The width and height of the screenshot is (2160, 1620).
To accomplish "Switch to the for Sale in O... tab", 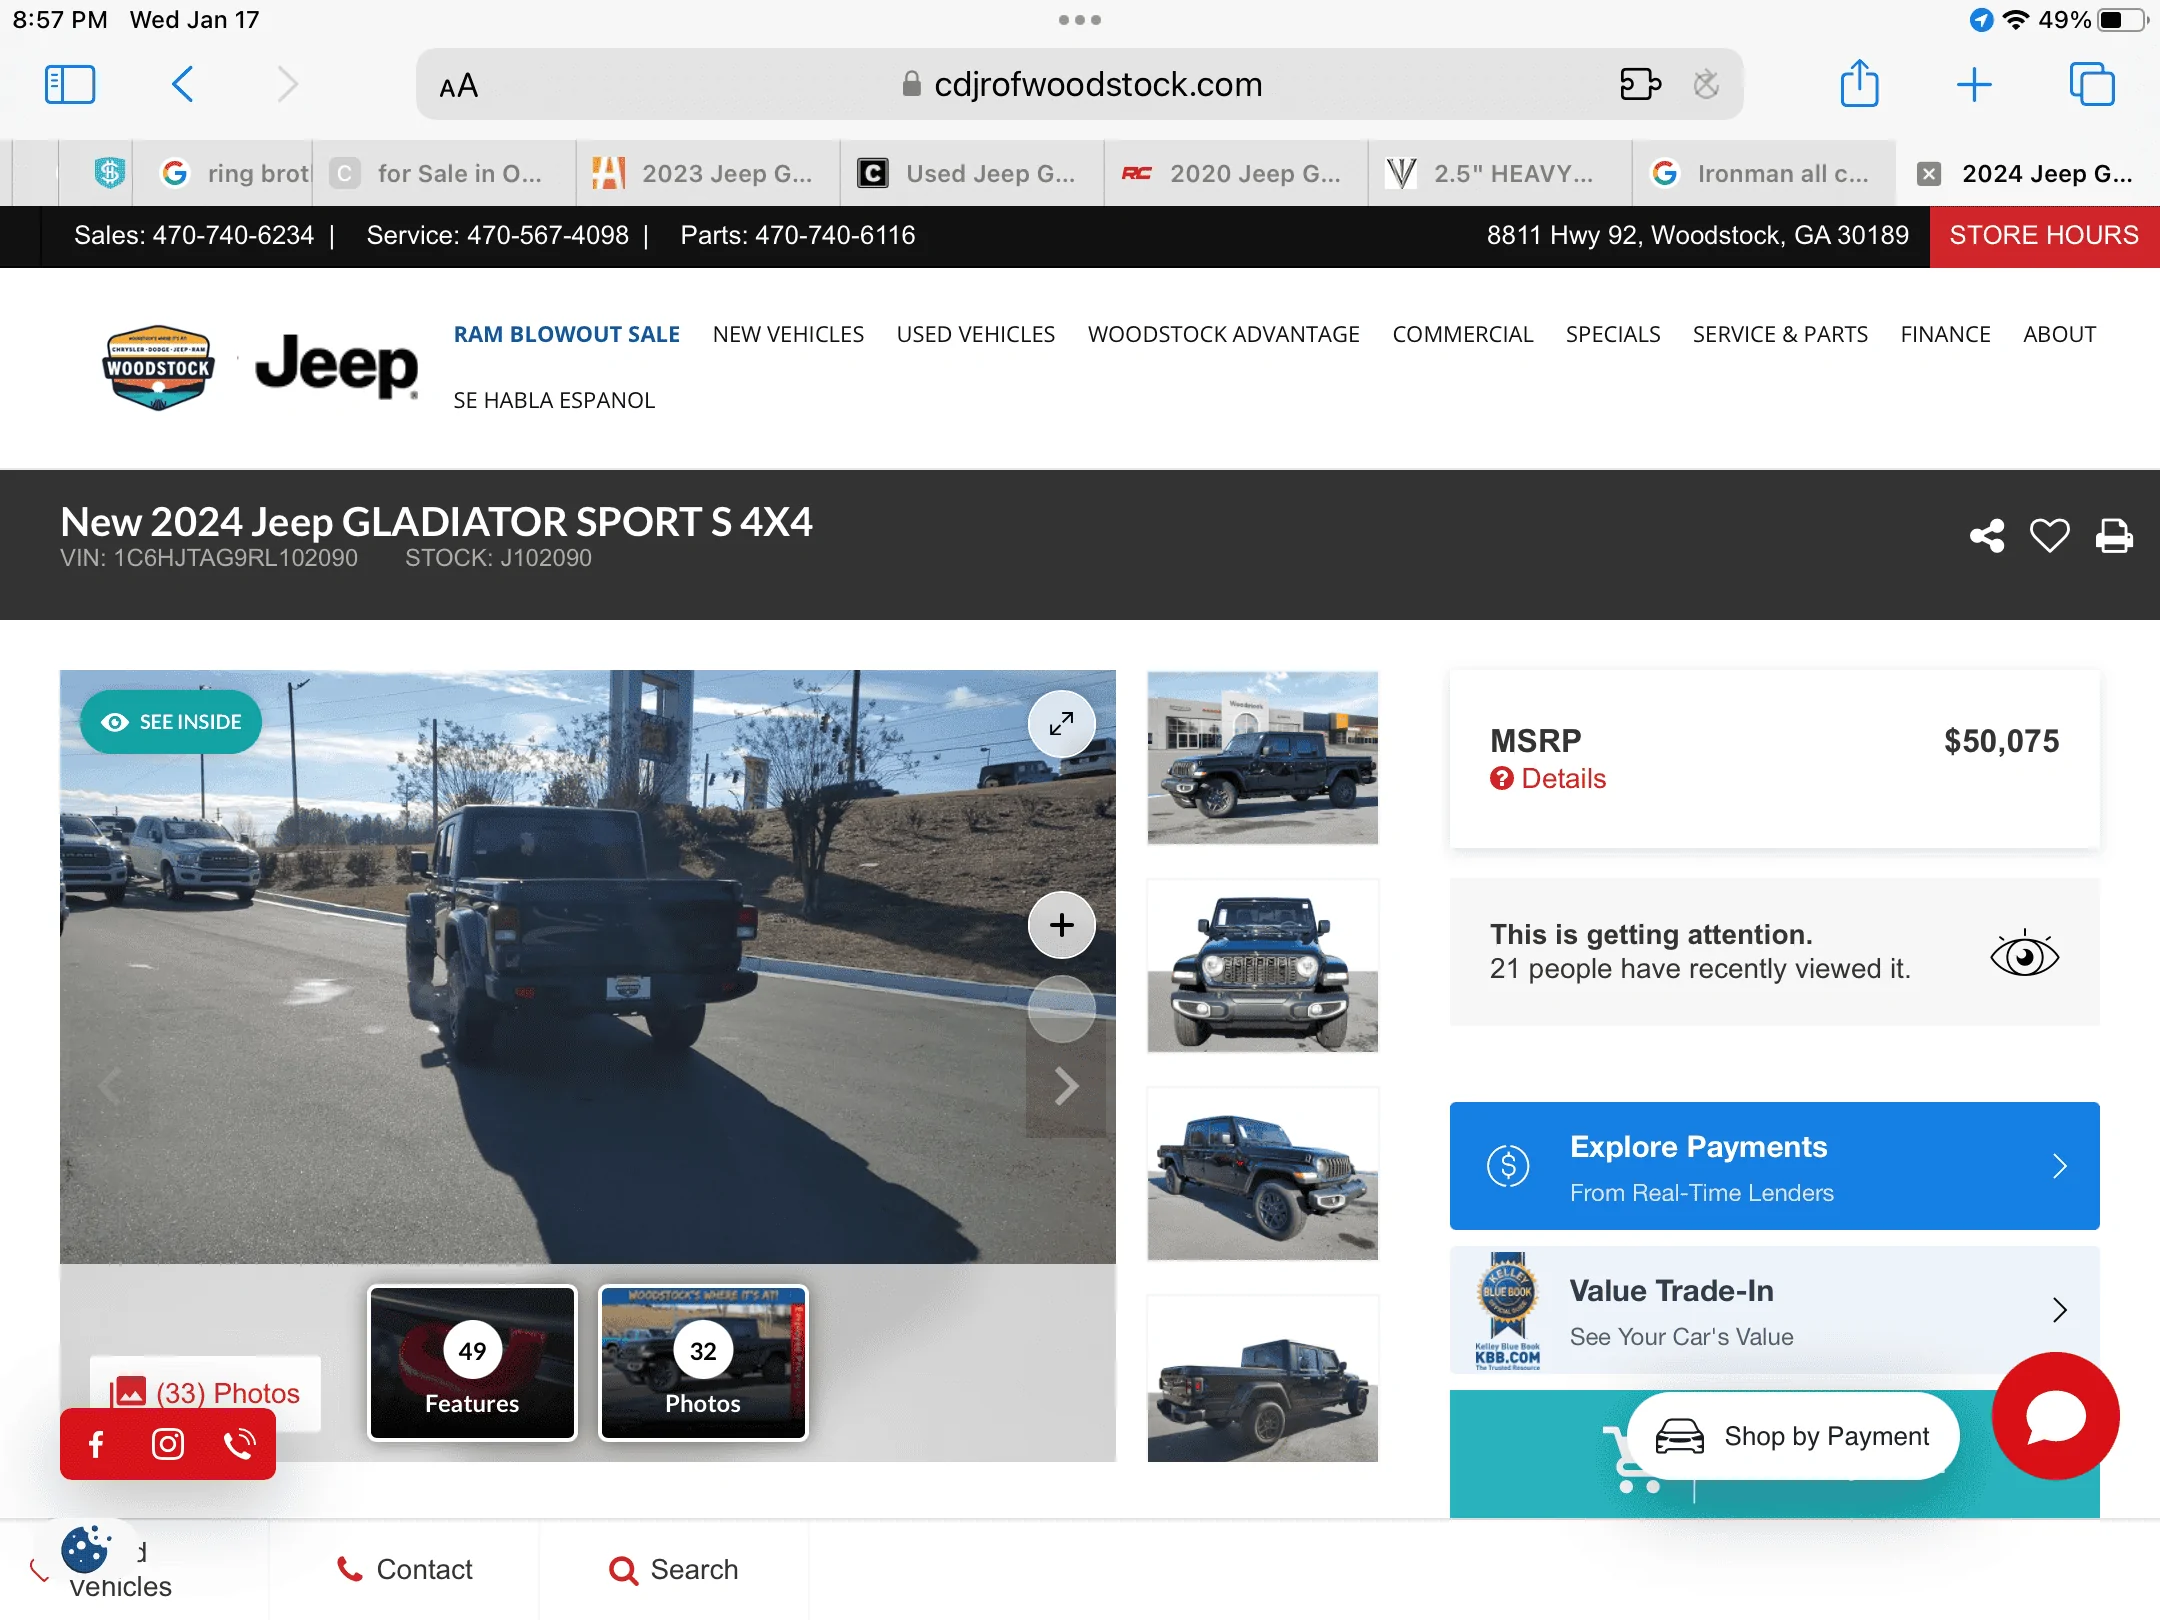I will pos(444,174).
